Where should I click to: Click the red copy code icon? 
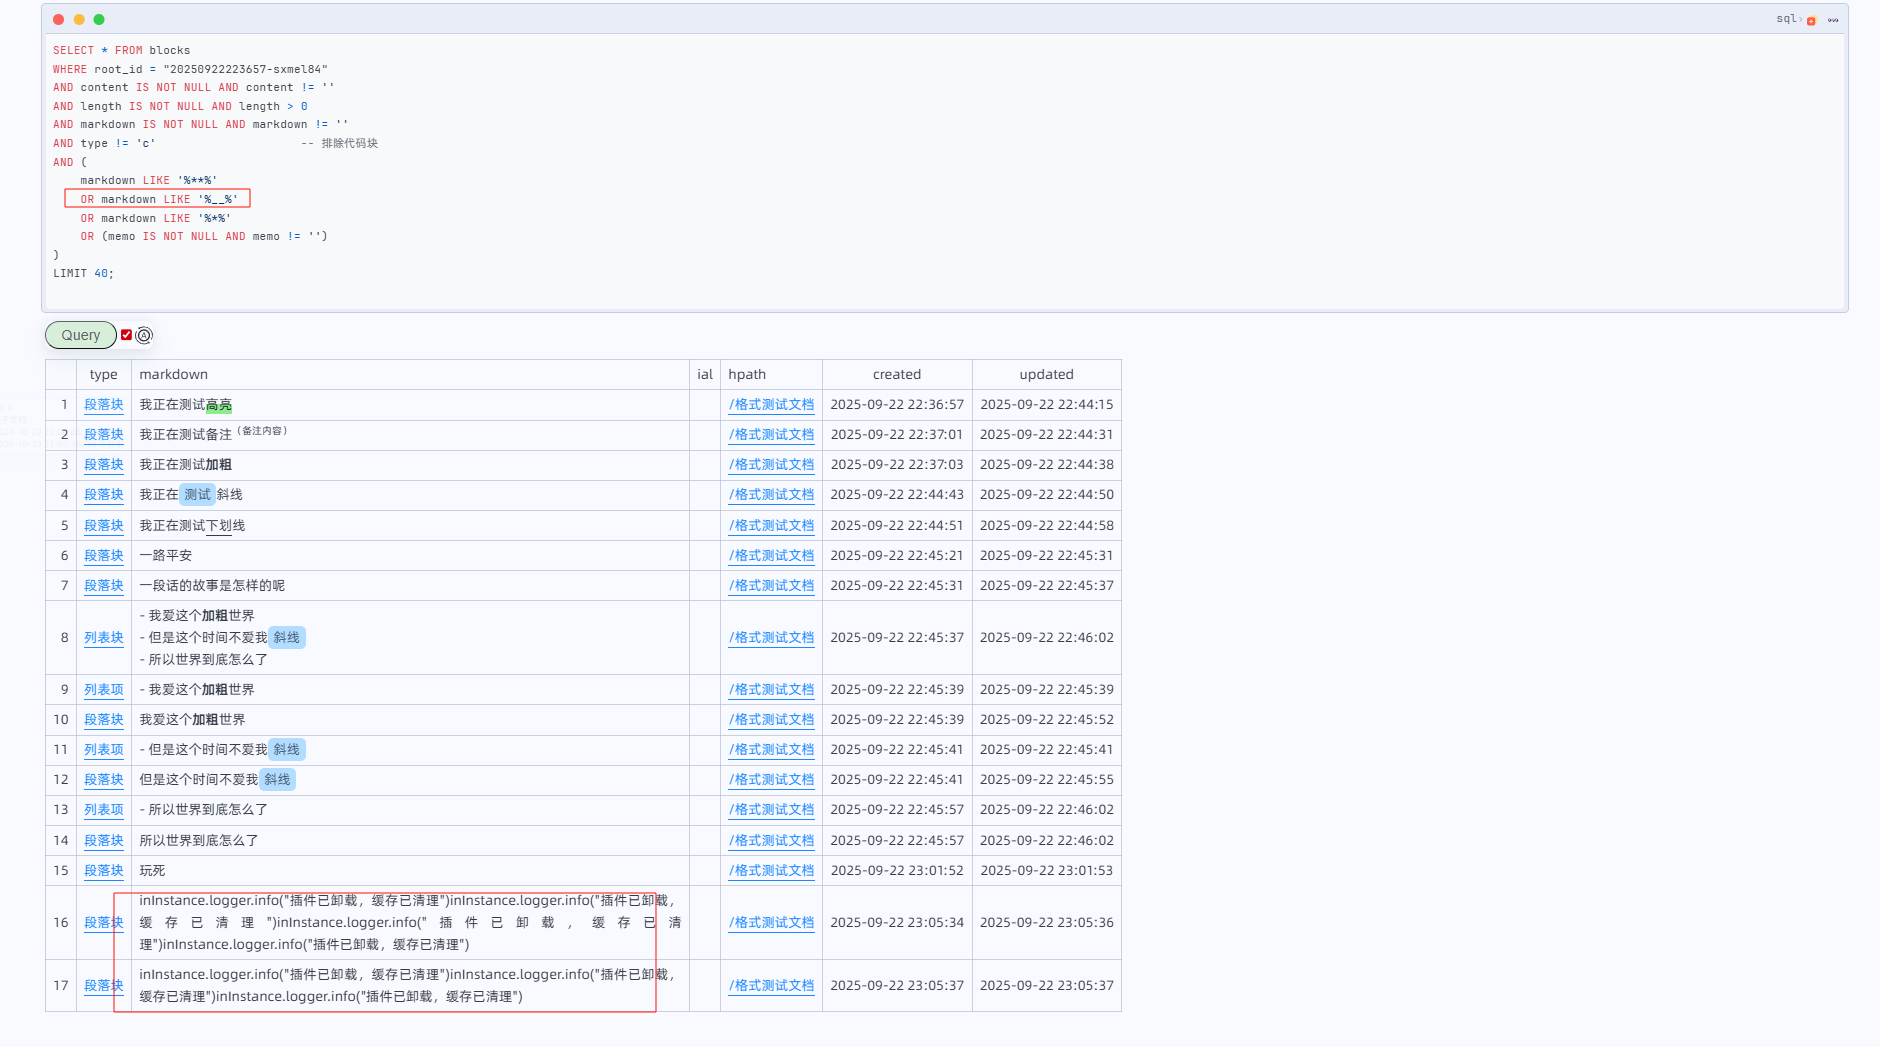1811,20
